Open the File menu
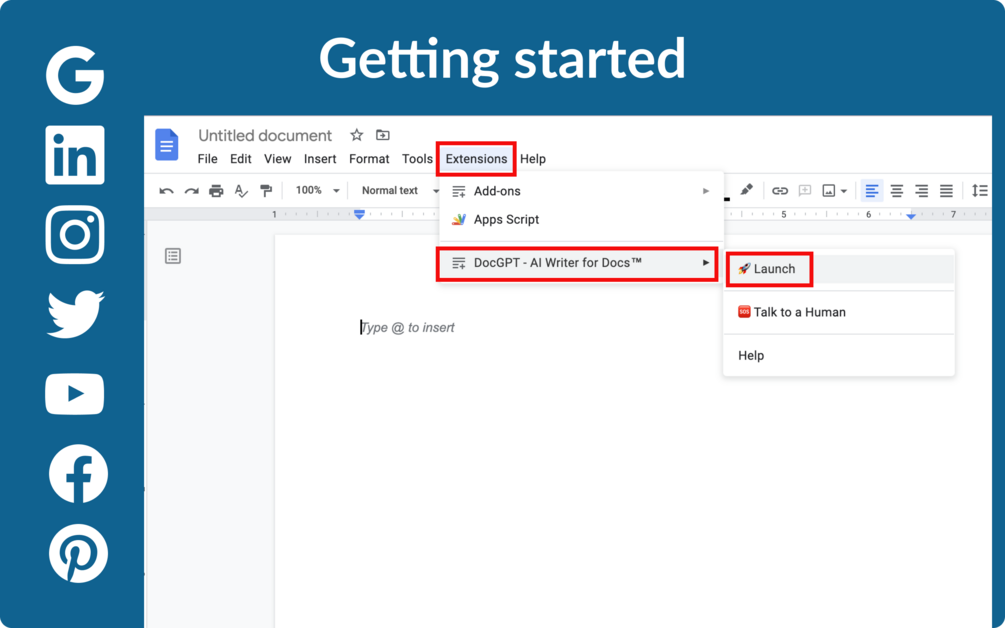 [207, 159]
